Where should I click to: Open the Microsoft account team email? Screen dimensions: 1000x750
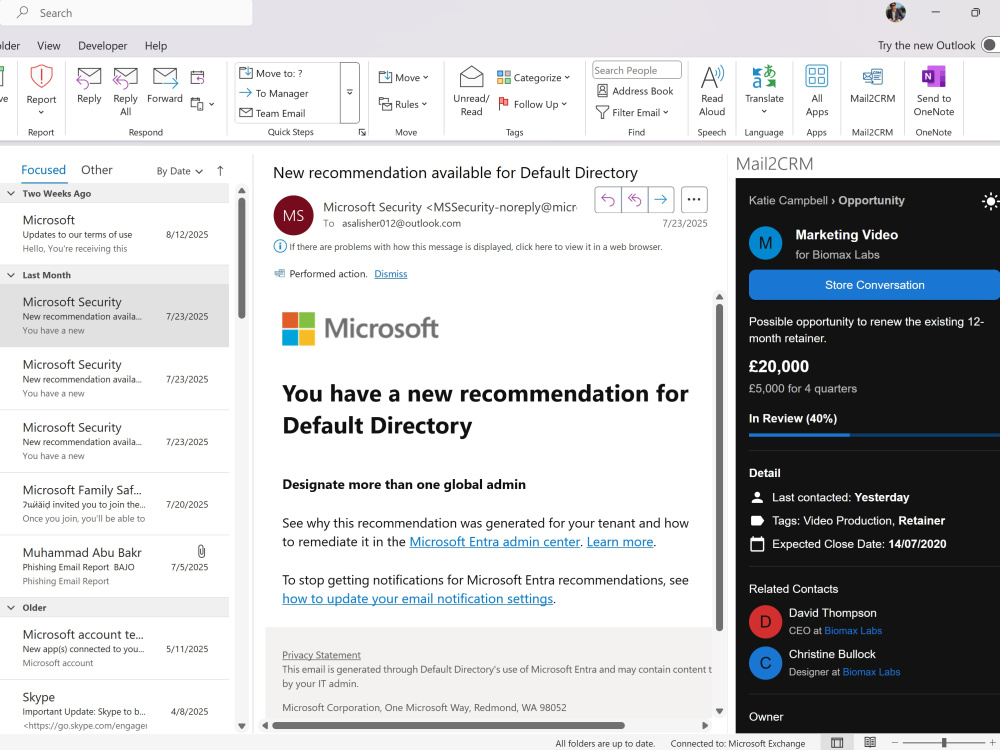coord(114,648)
